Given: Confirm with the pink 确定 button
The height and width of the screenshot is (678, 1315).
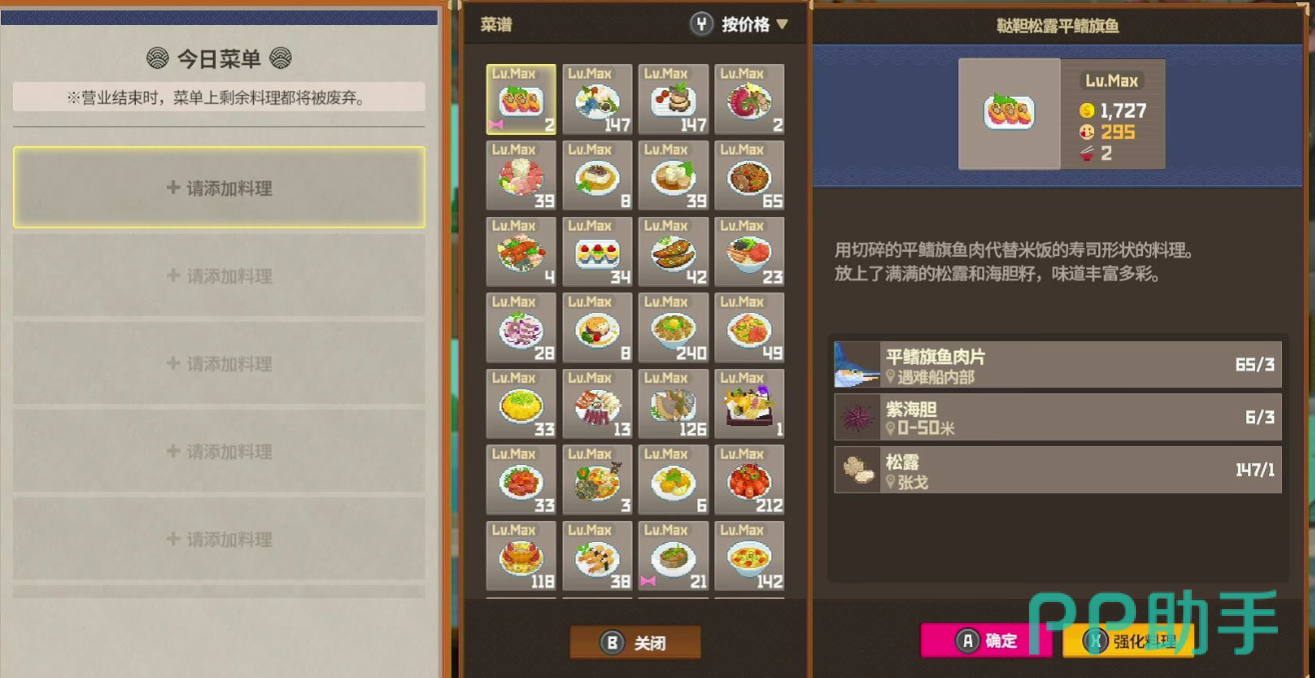Looking at the screenshot, I should [x=986, y=641].
